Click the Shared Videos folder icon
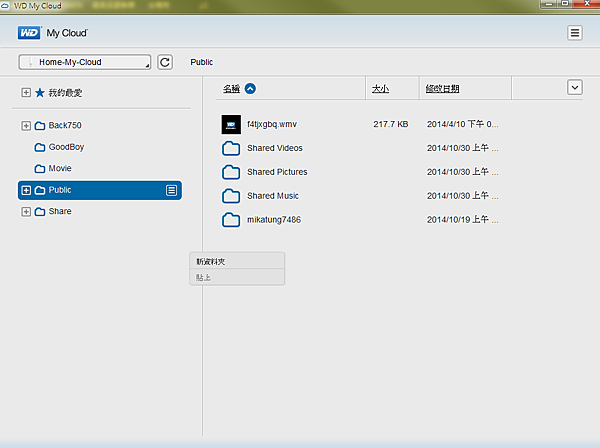600x448 pixels. pos(231,148)
